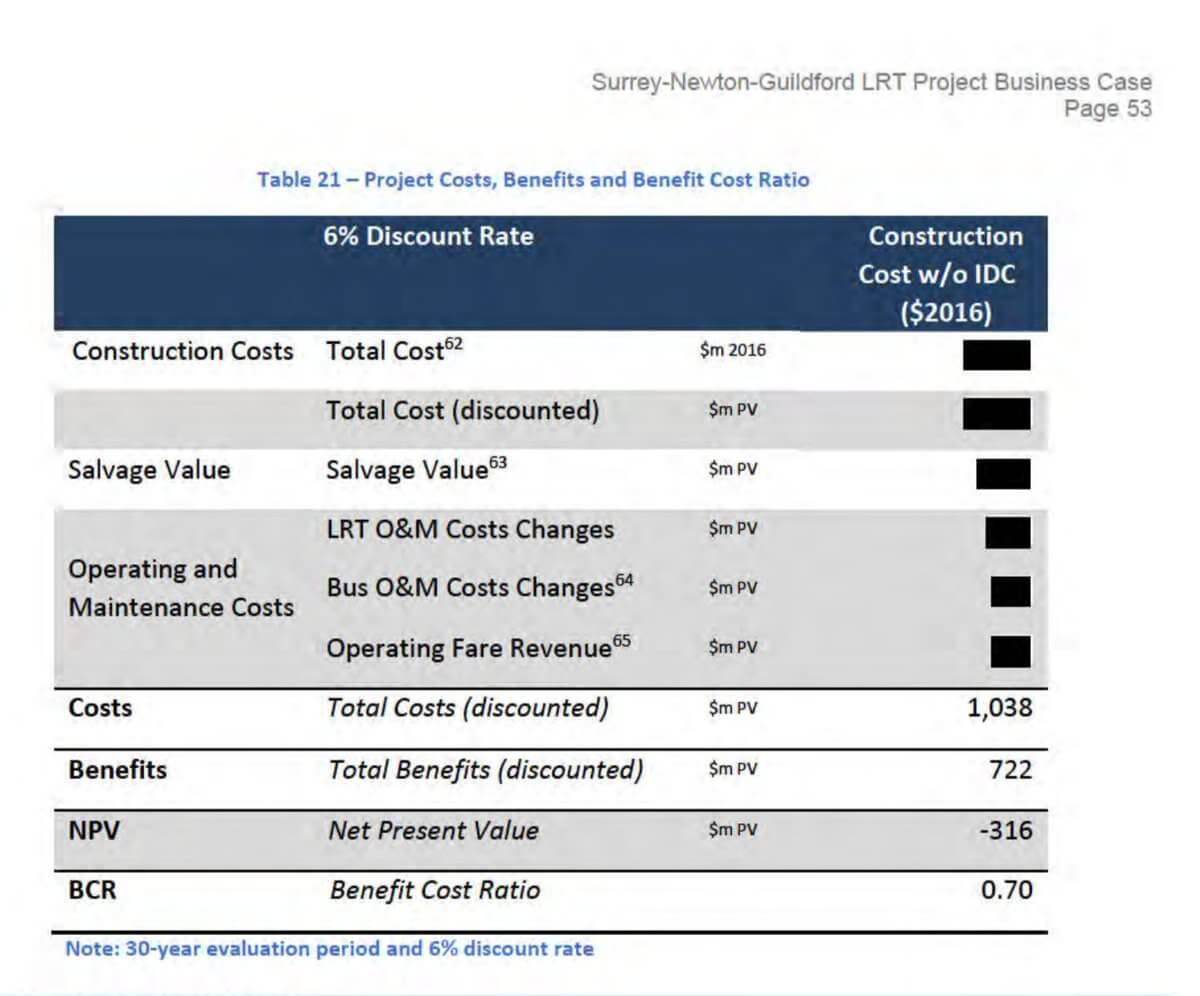This screenshot has width=1200, height=996.
Task: Click the Net Present Value figure -316
Action: coord(1007,830)
